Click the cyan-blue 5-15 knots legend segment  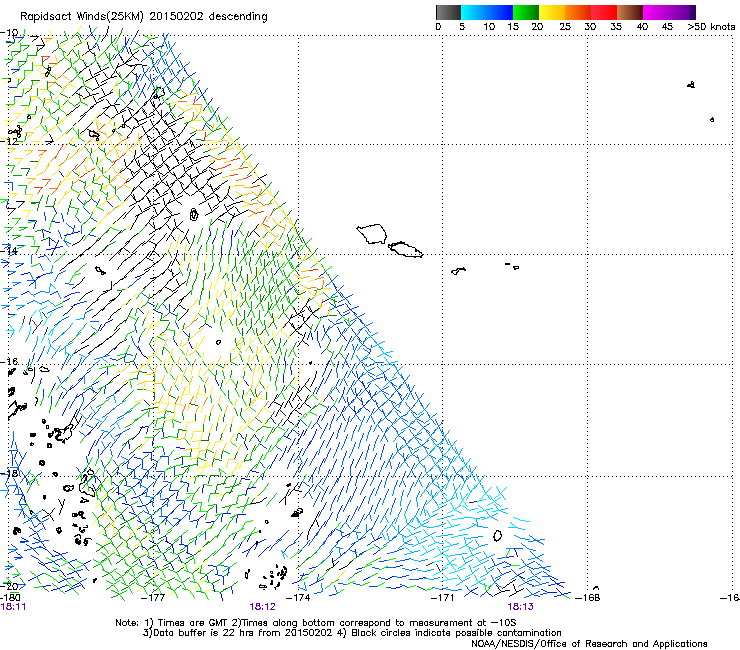pos(487,12)
